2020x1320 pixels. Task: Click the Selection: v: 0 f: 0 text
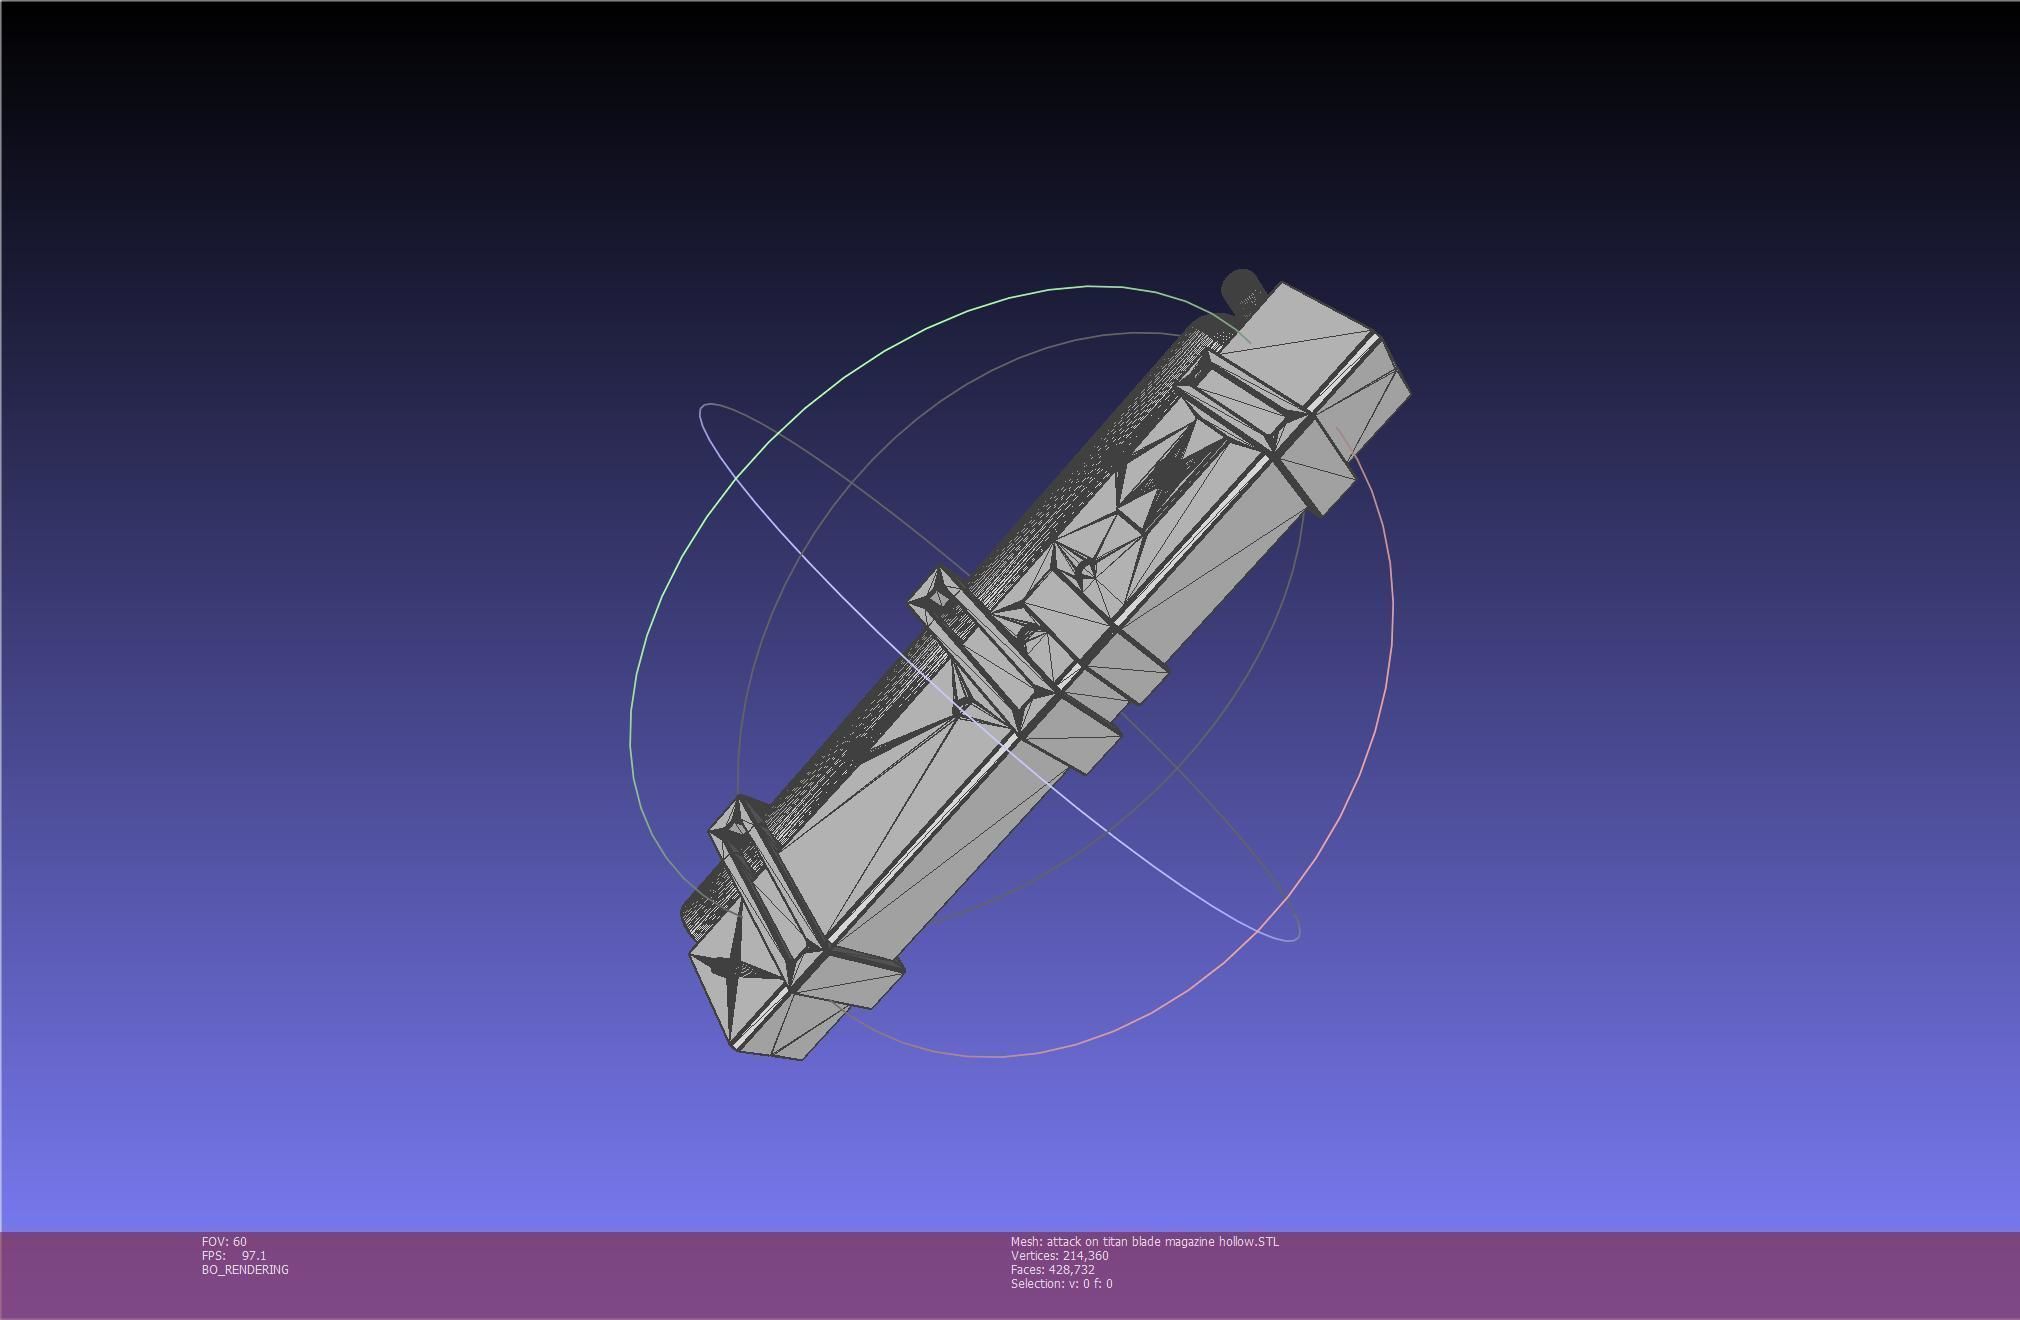pos(1061,1283)
